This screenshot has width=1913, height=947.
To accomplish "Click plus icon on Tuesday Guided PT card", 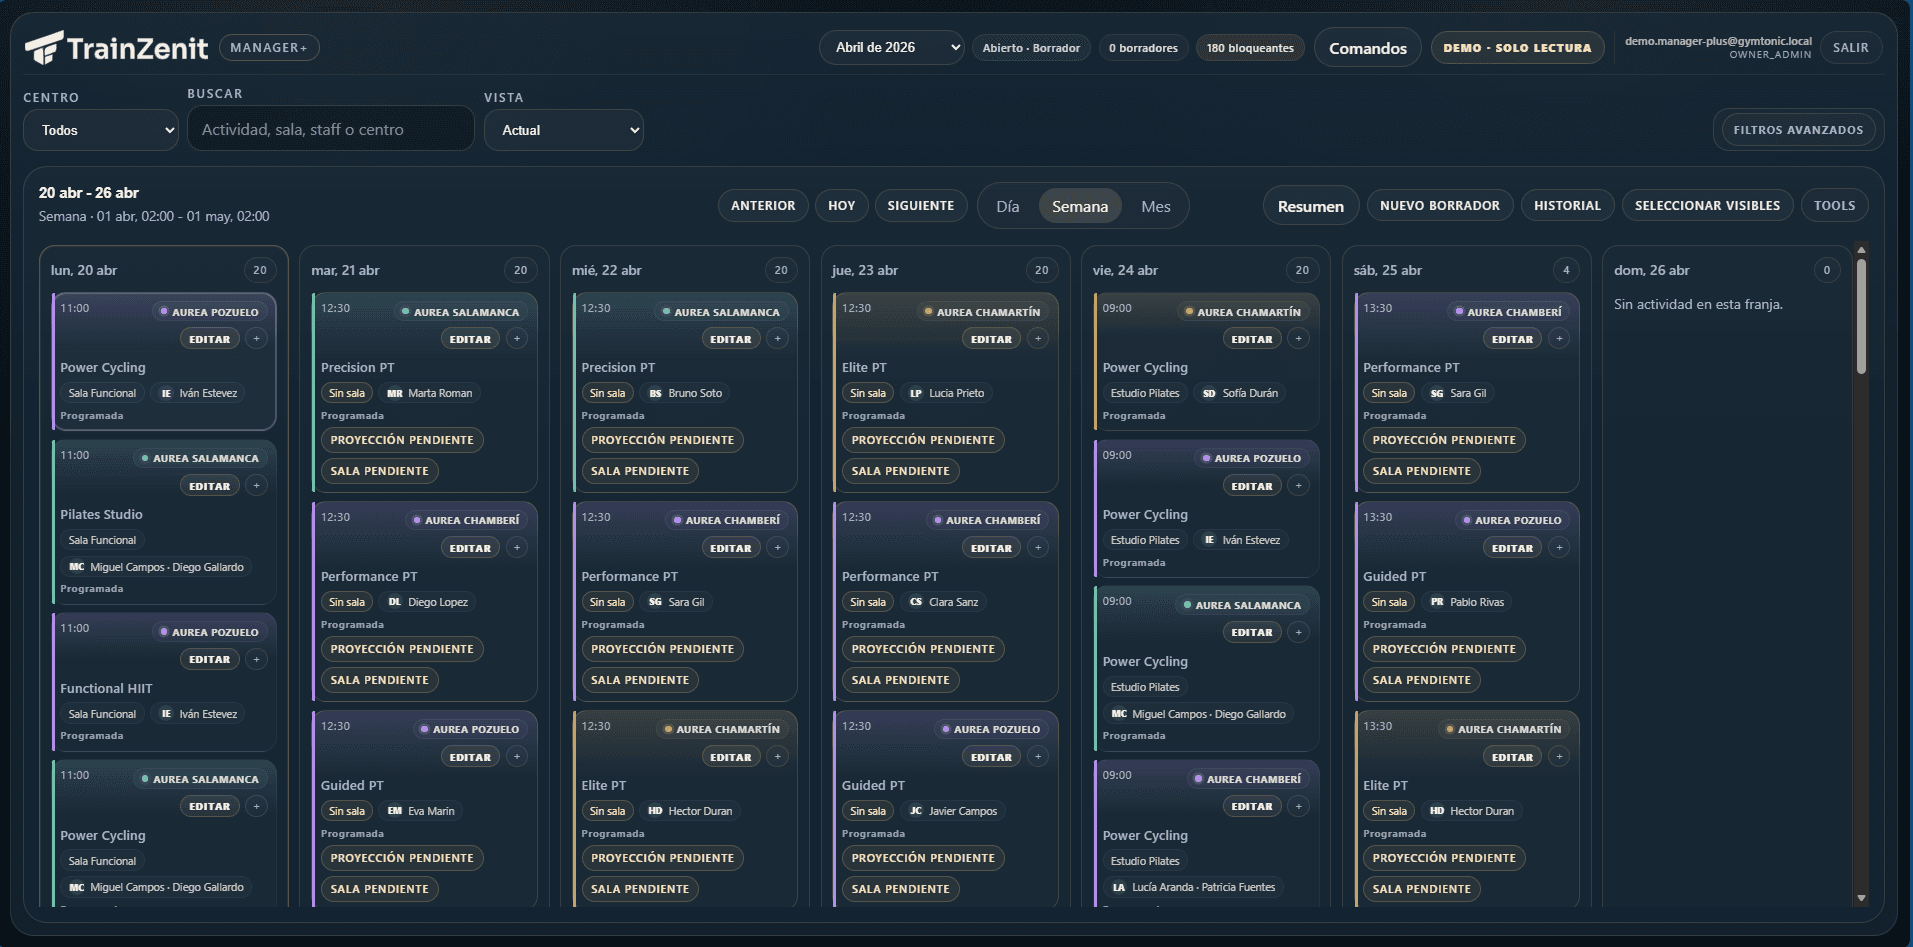I will click(517, 757).
